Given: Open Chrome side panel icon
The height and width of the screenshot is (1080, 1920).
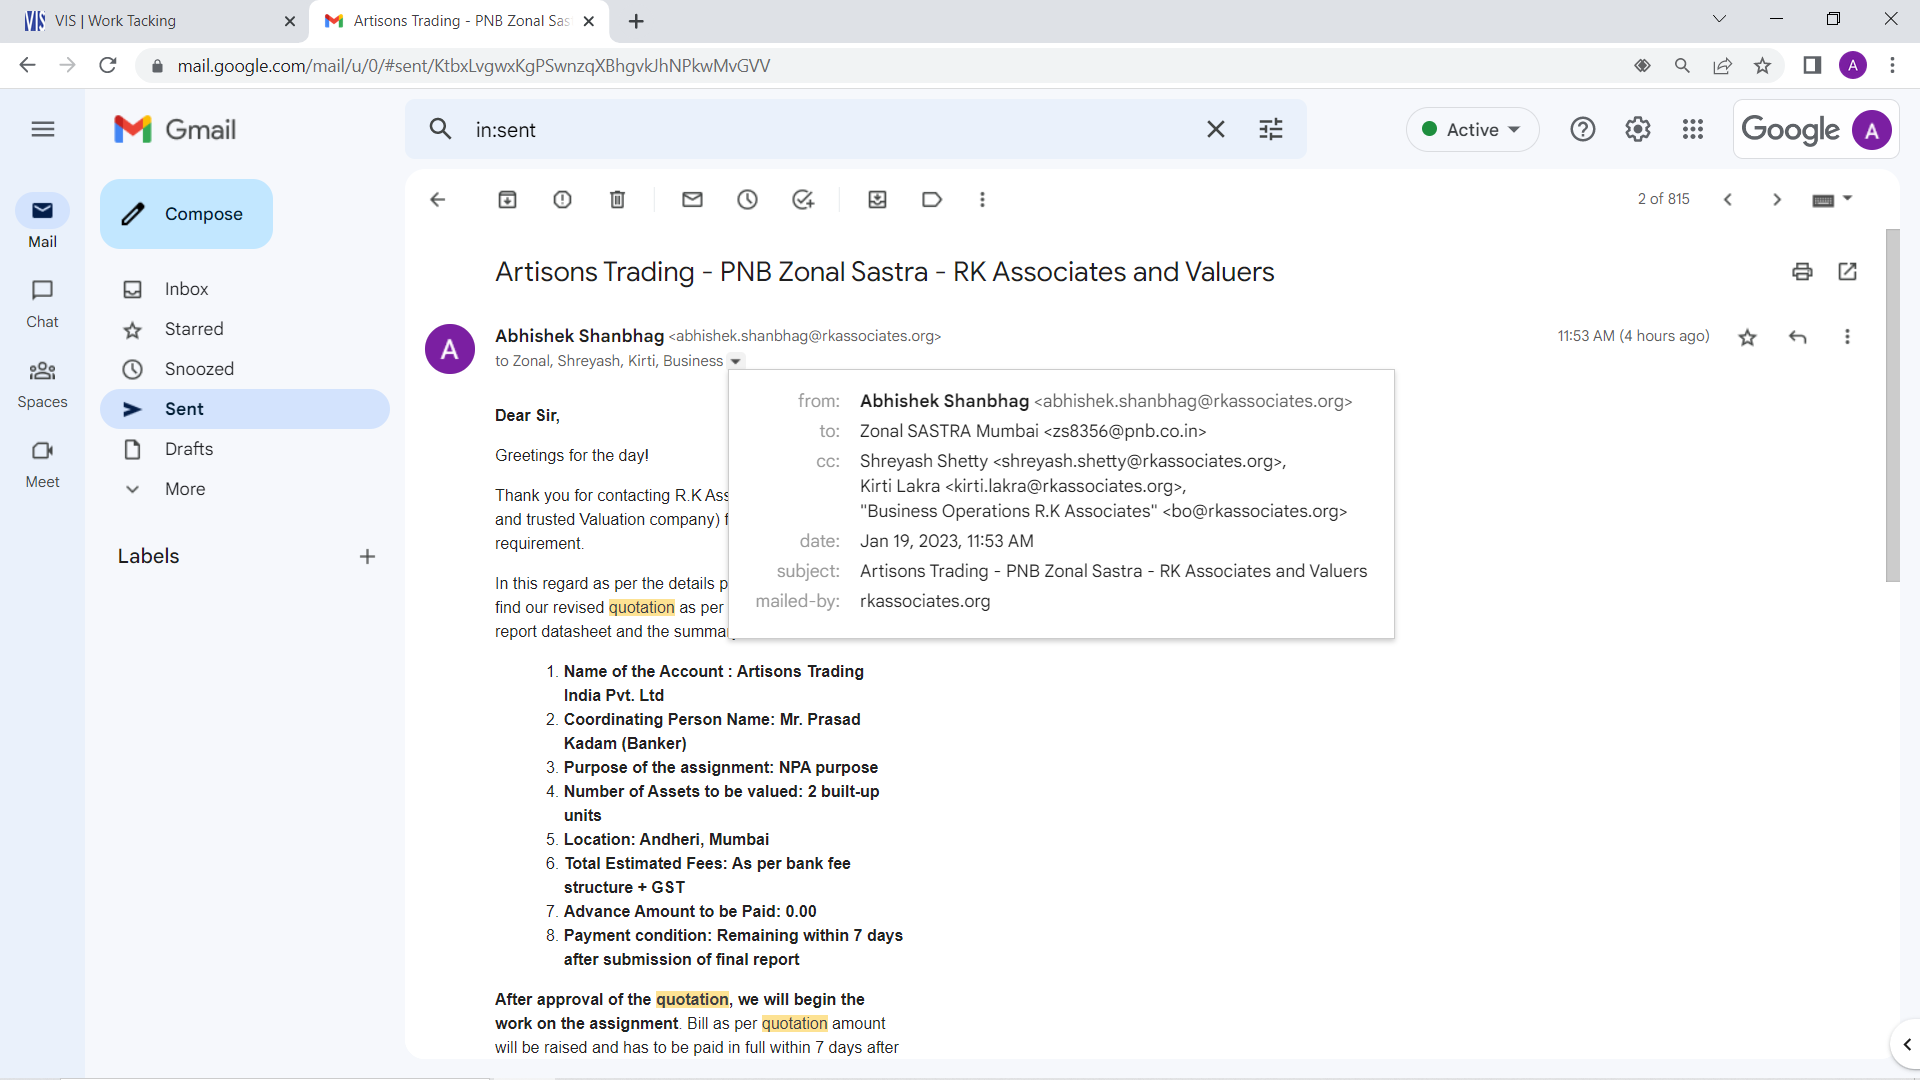Looking at the screenshot, I should coord(1812,66).
